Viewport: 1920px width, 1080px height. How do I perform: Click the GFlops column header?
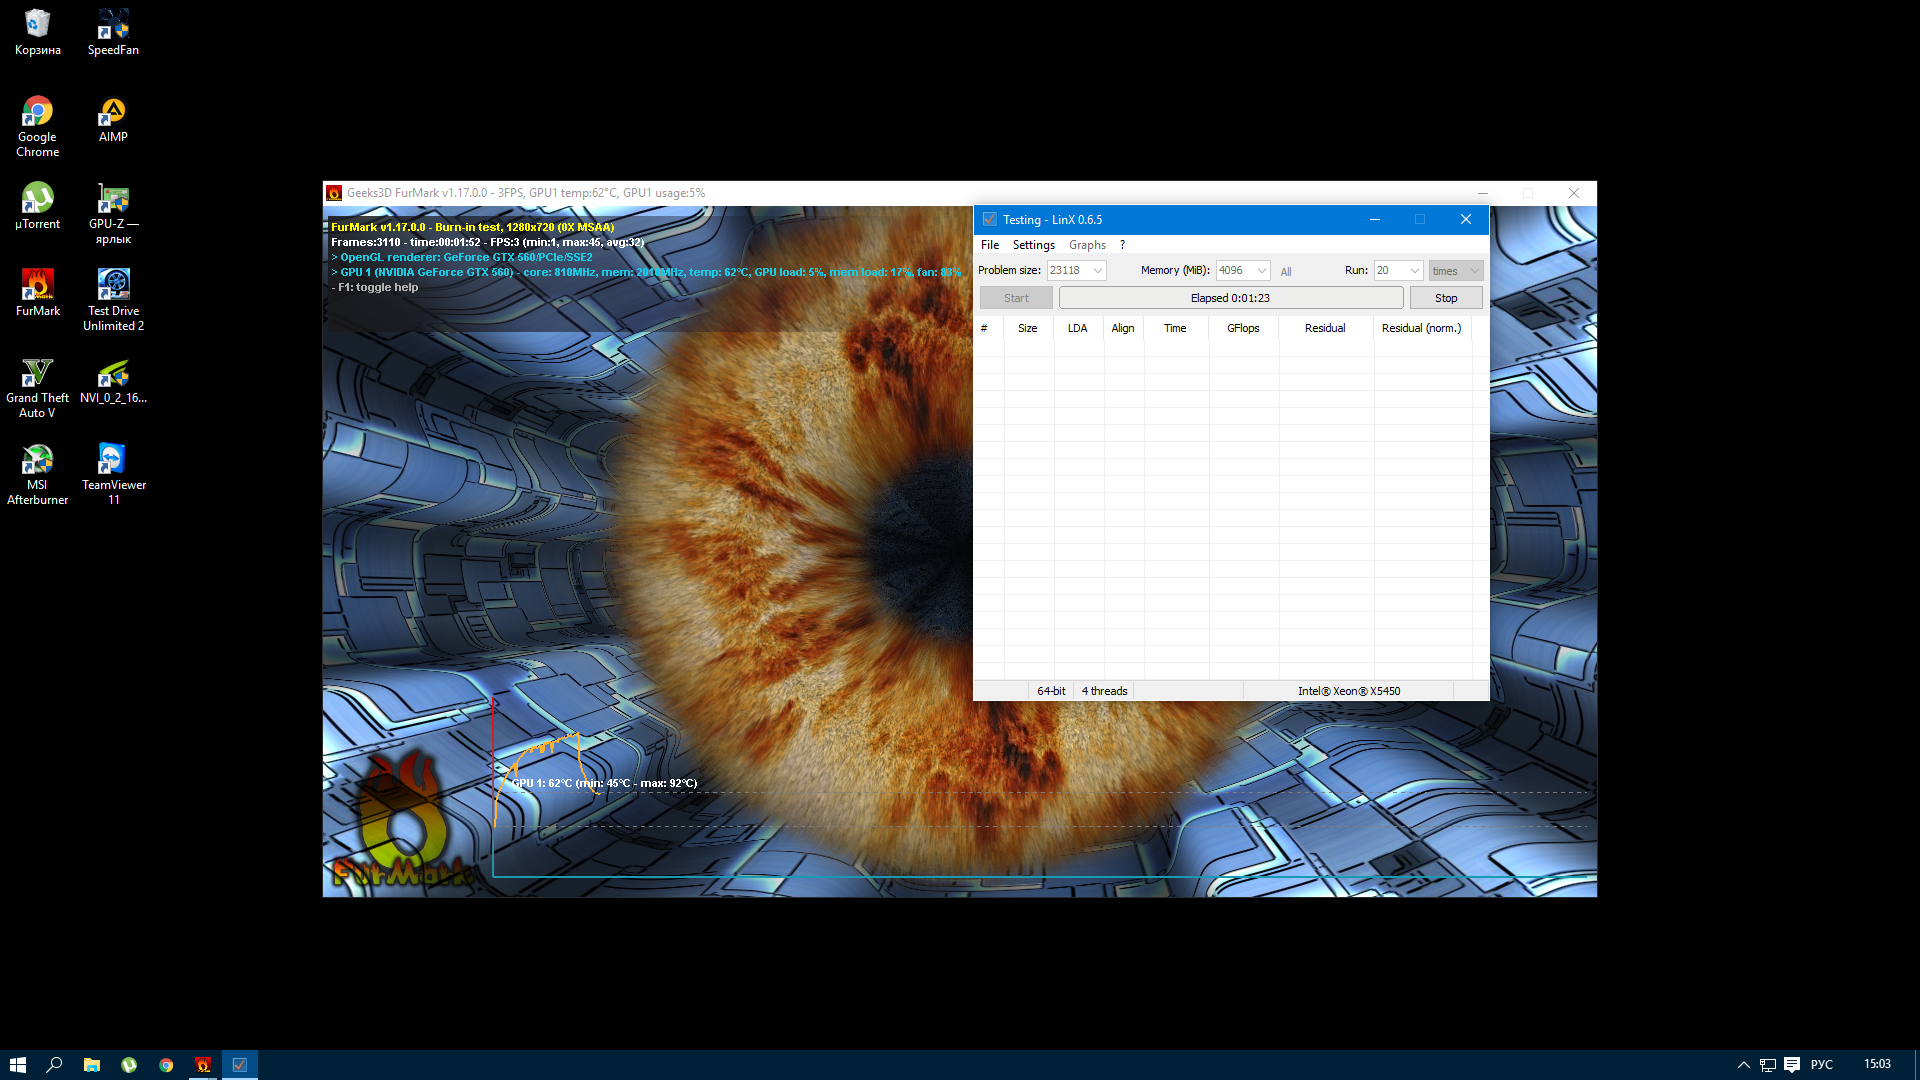point(1243,328)
